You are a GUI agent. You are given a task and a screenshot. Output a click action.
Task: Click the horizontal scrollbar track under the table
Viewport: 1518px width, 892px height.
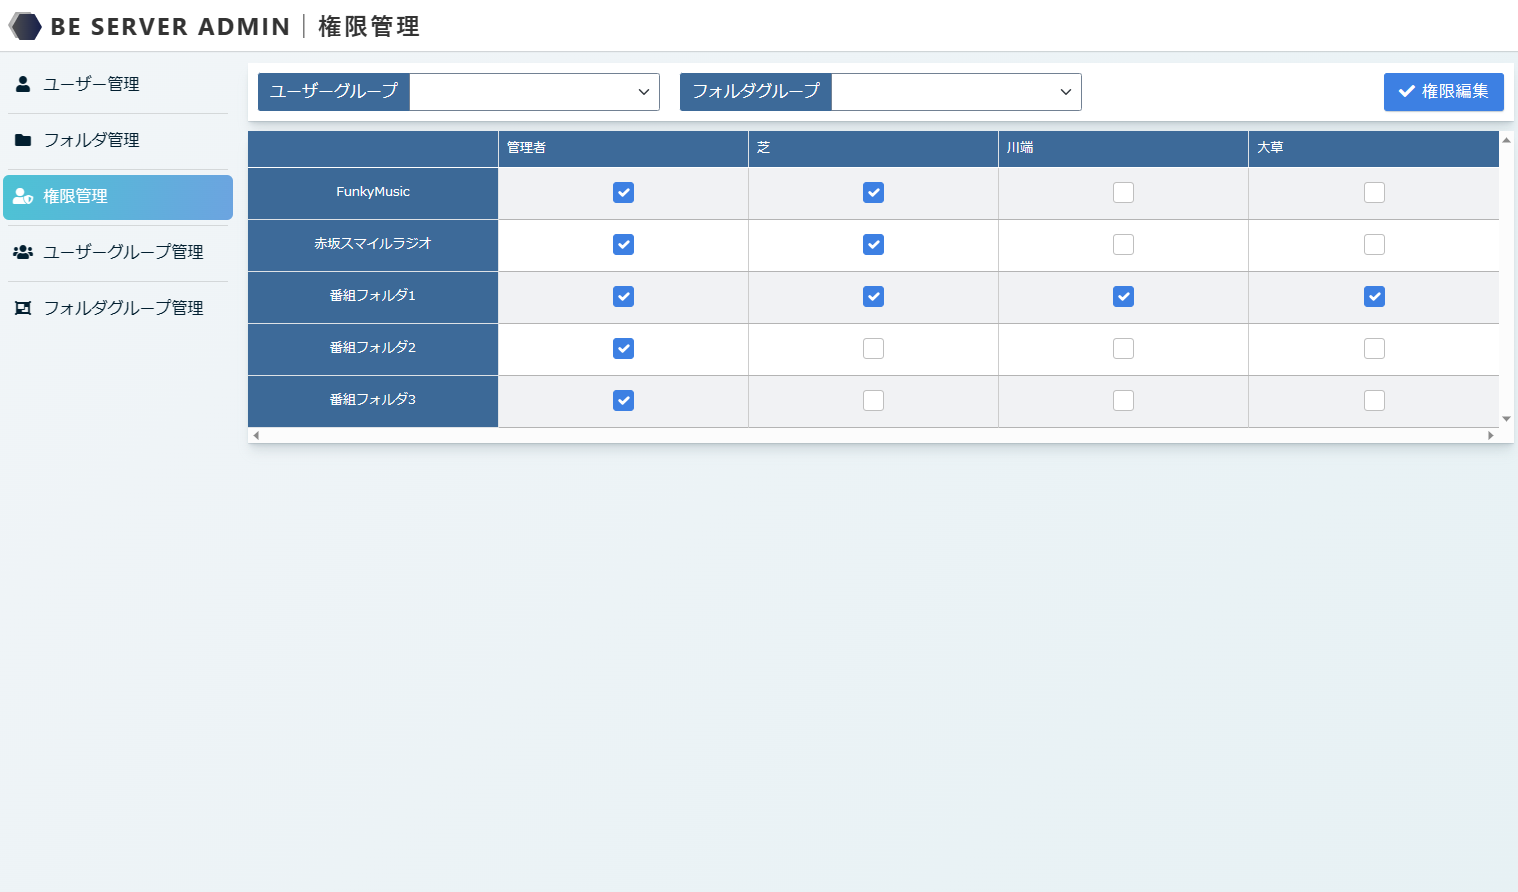(x=872, y=435)
